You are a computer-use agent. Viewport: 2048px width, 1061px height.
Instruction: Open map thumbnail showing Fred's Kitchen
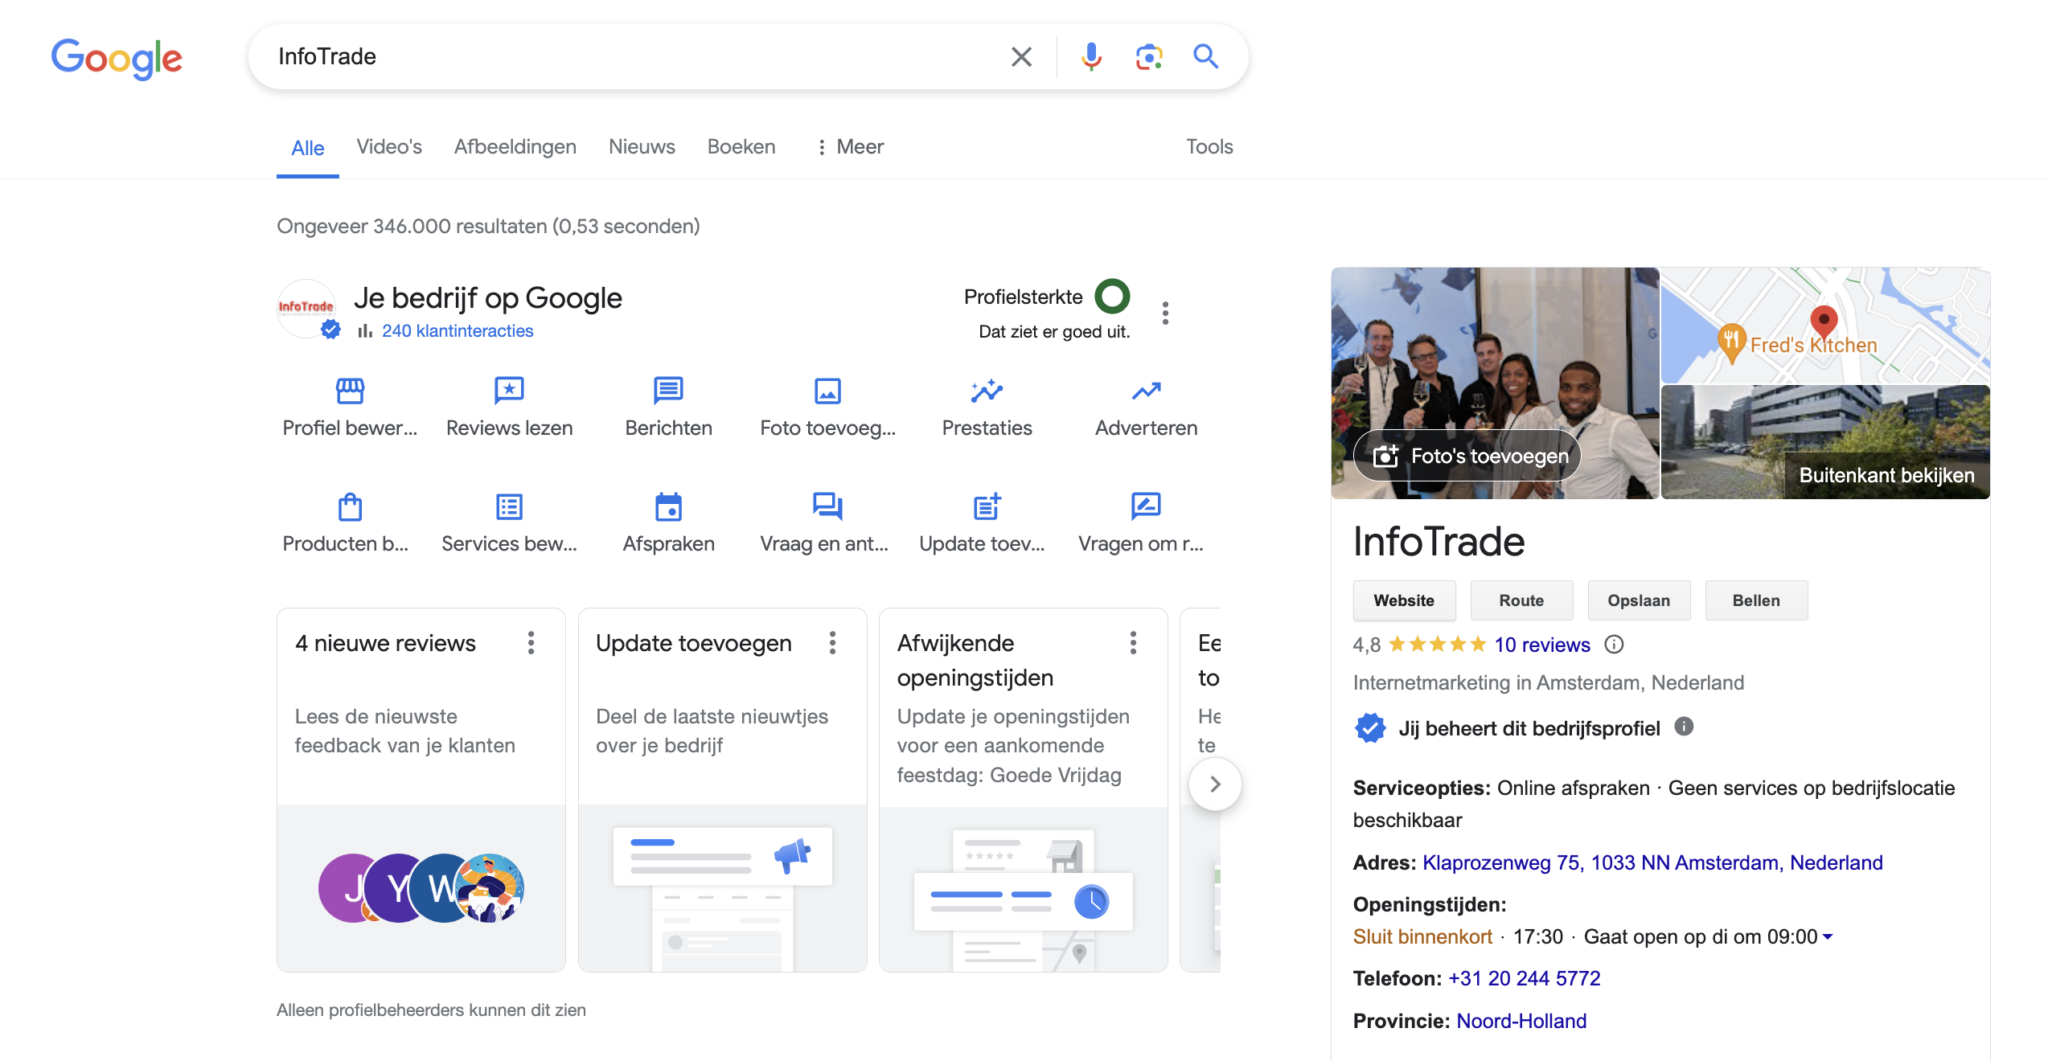1825,325
